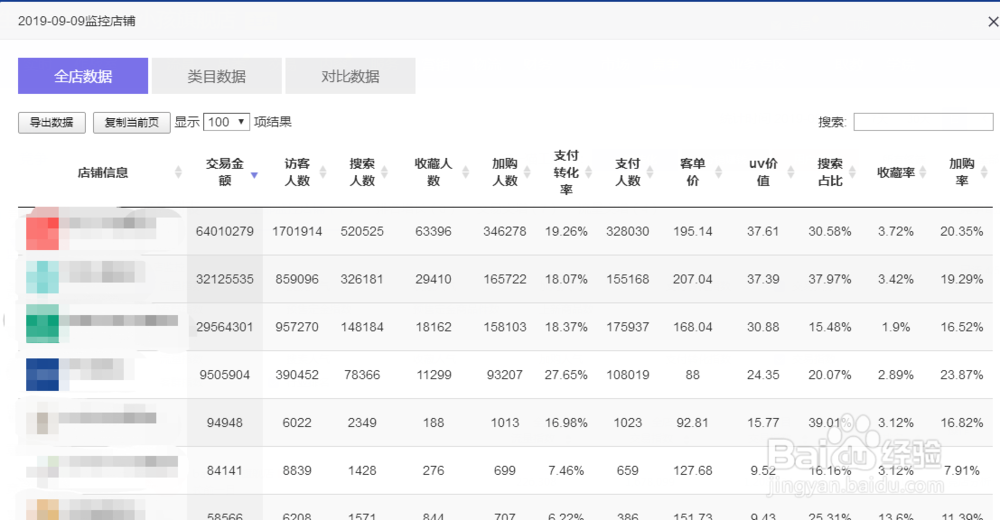
Task: Open the green shop thumbnail
Action: point(42,323)
